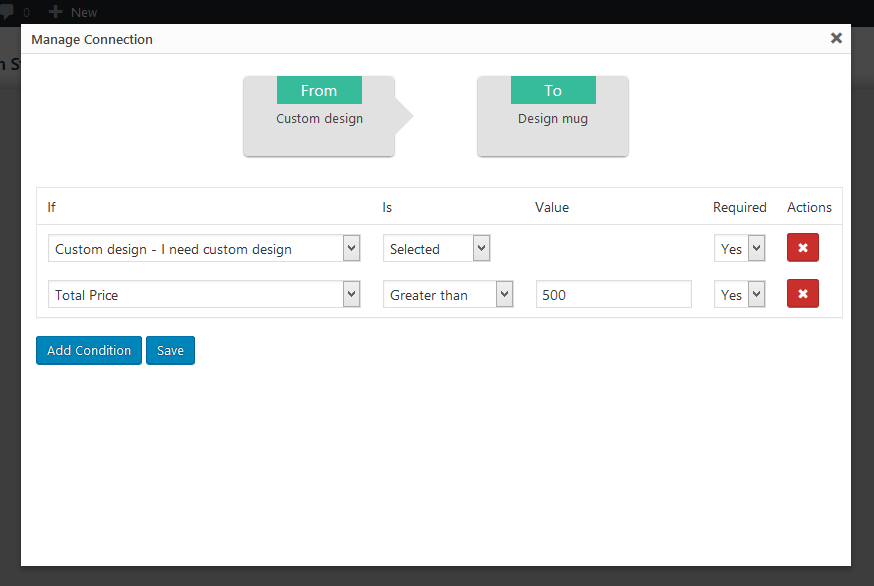Open Required dropdown for Total Price row

coord(739,295)
